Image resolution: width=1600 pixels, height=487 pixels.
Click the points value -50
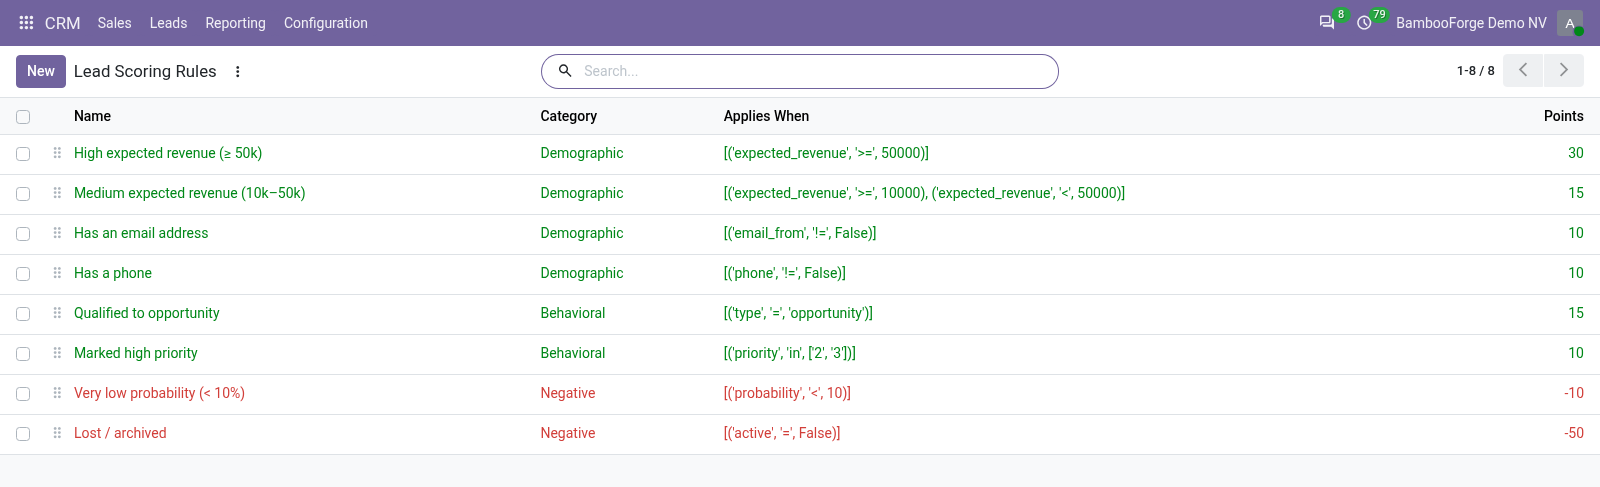tap(1574, 433)
